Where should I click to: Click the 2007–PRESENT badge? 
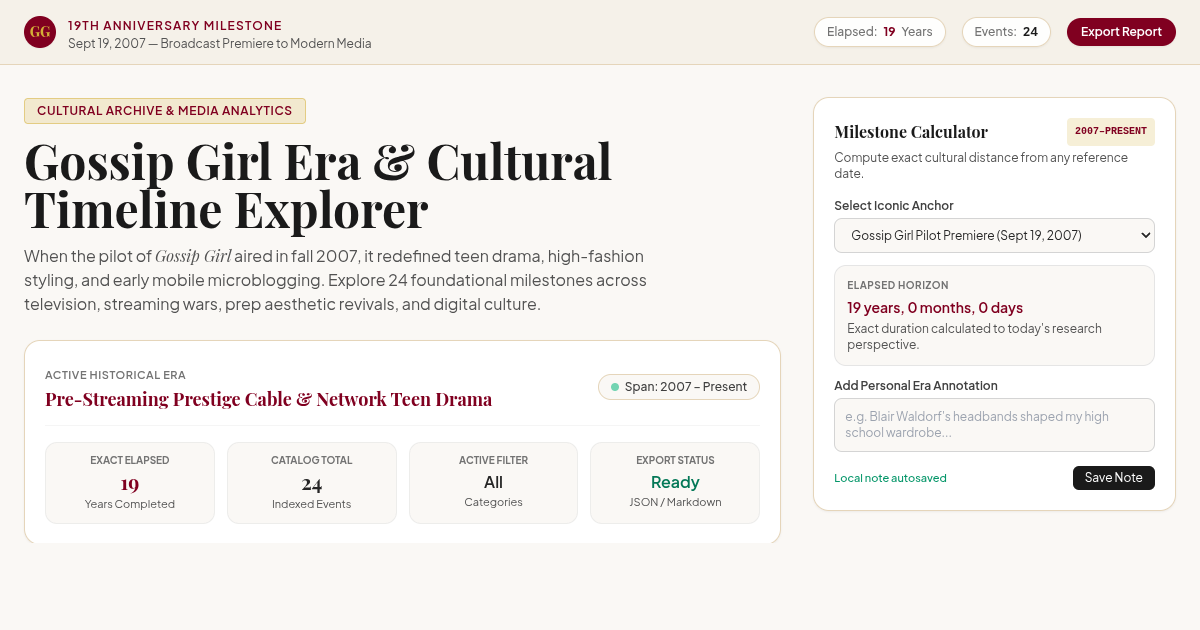tap(1110, 131)
